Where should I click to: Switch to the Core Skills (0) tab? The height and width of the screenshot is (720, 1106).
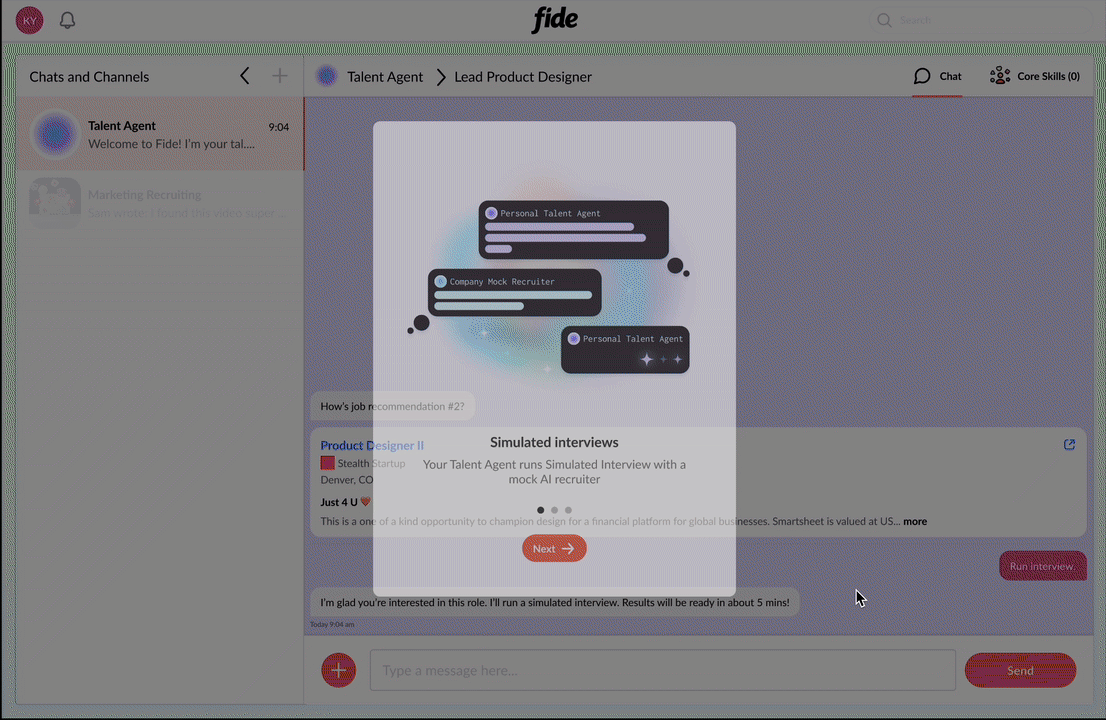click(x=1036, y=76)
